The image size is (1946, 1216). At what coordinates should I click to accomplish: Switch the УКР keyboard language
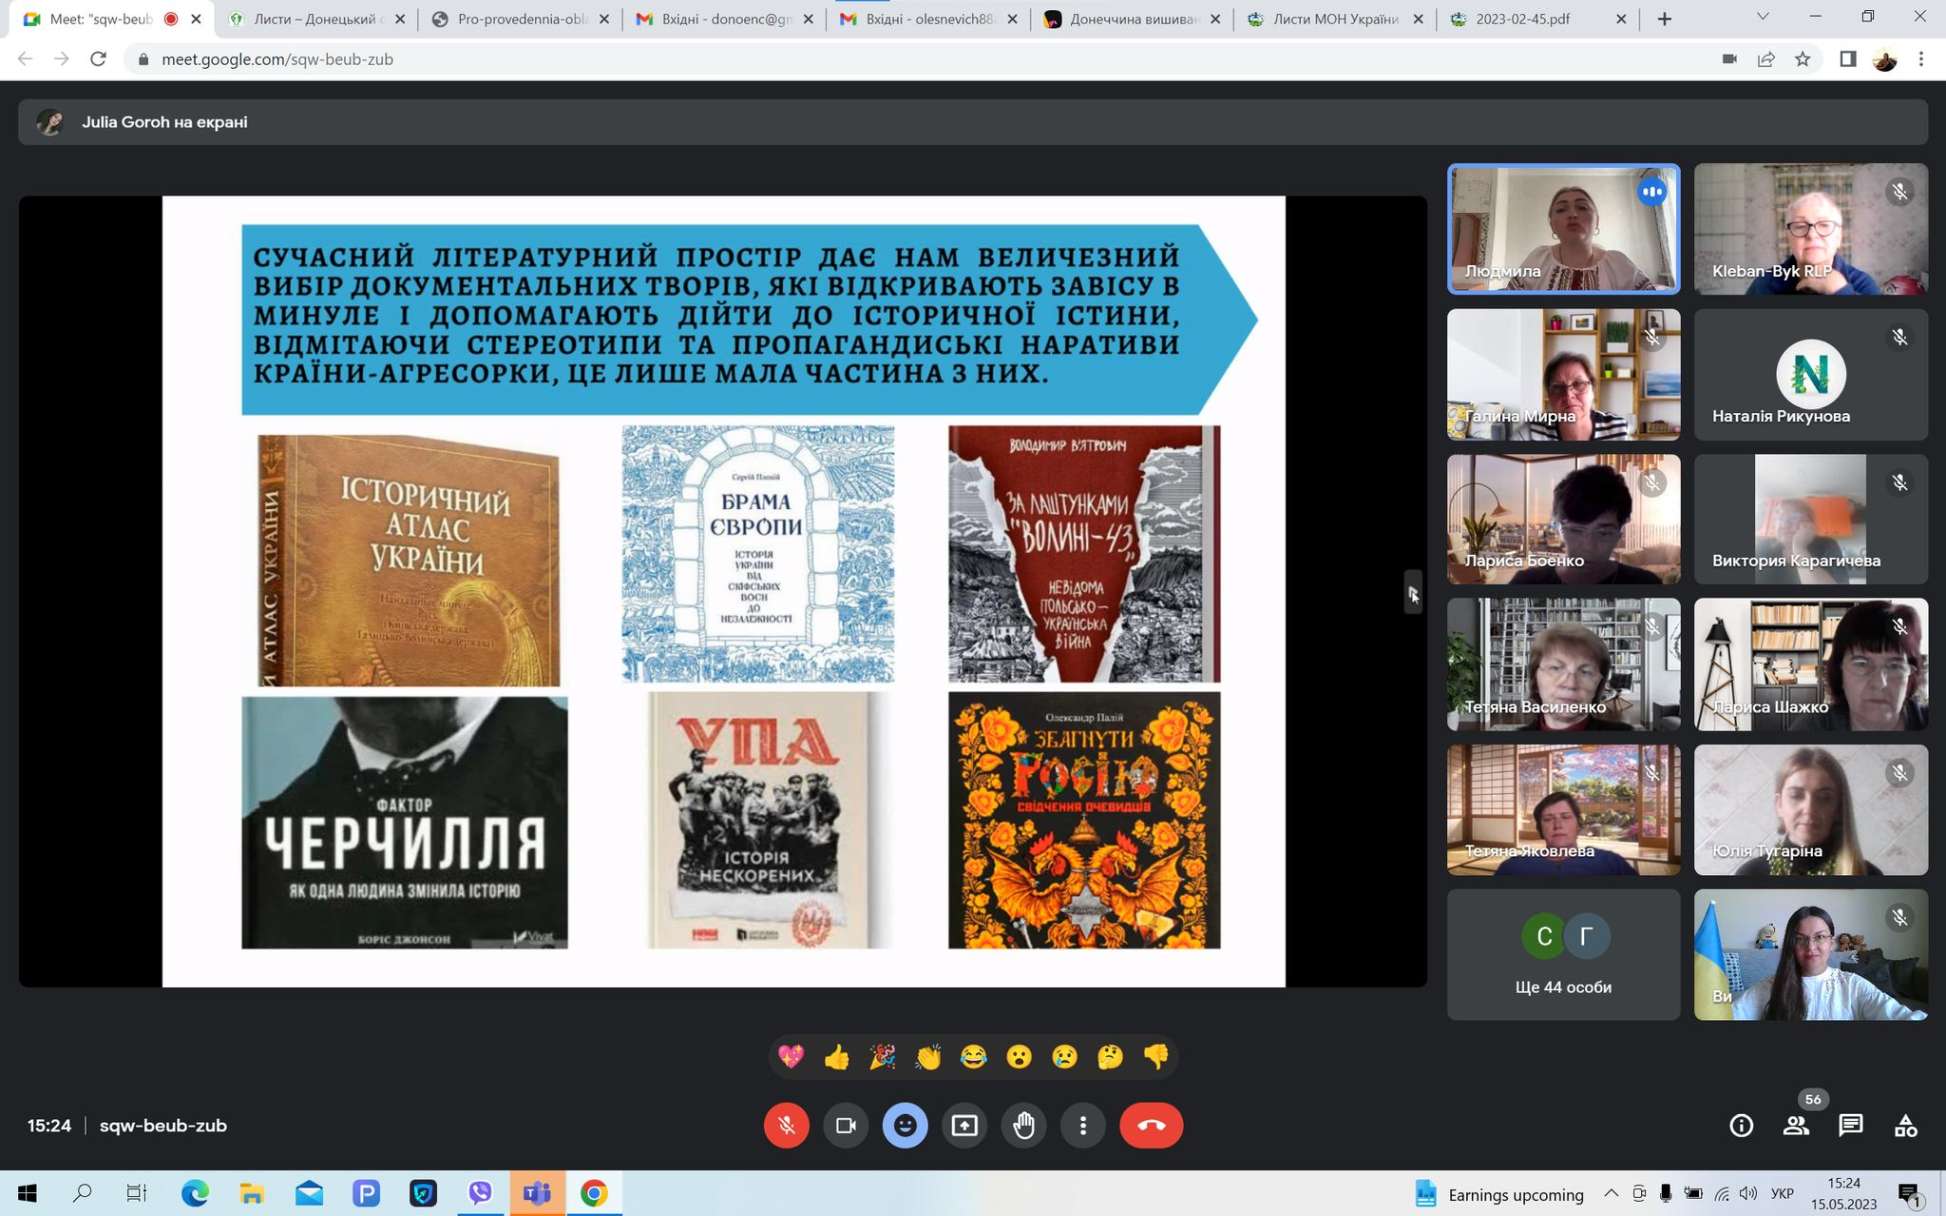pyautogui.click(x=1781, y=1193)
